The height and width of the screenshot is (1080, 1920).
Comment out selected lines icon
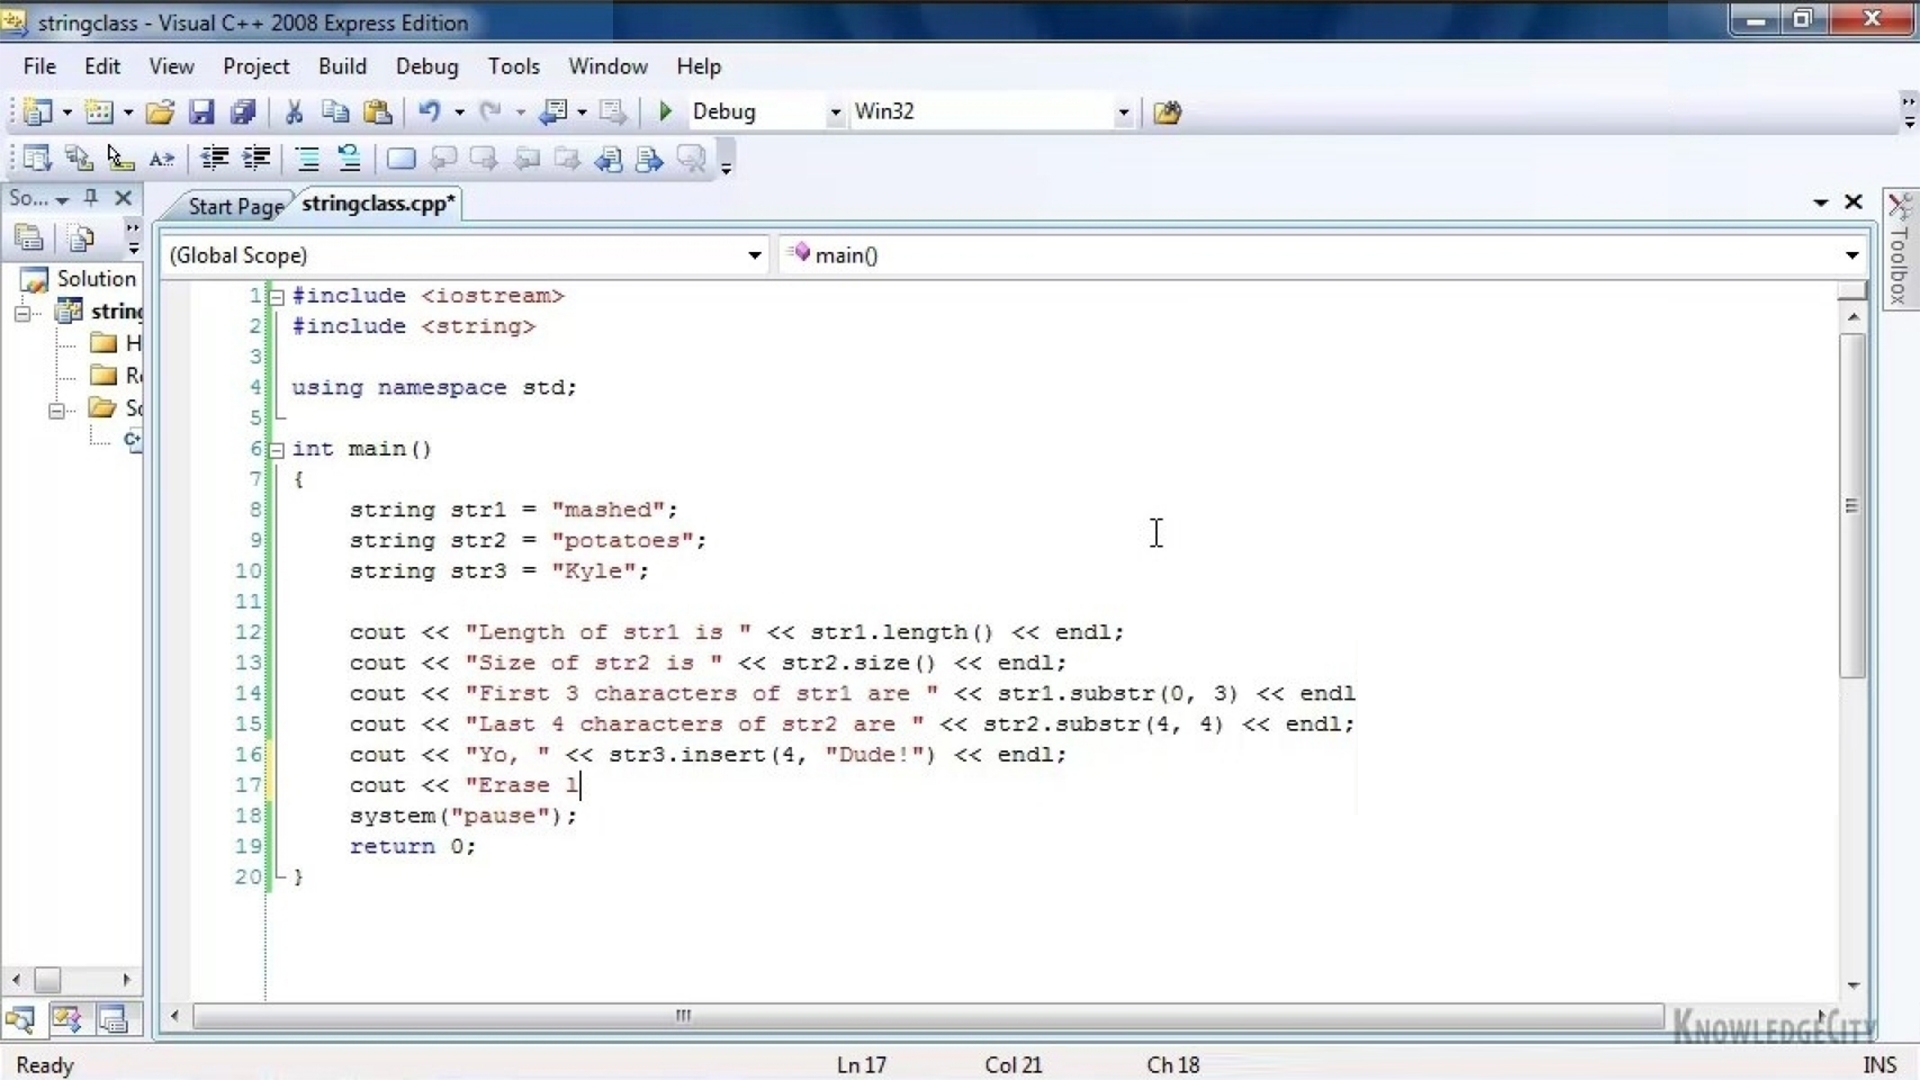[x=308, y=158]
